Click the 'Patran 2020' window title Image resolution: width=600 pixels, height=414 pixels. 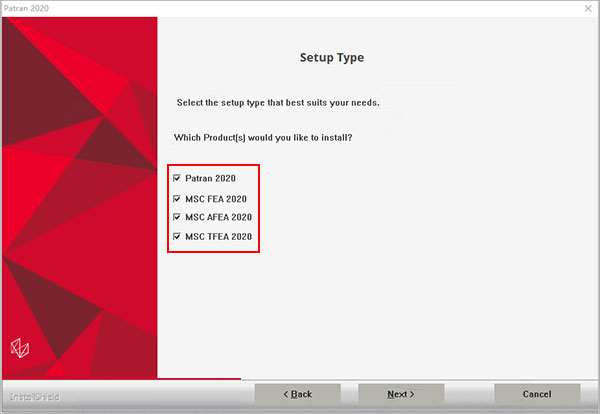(x=26, y=8)
